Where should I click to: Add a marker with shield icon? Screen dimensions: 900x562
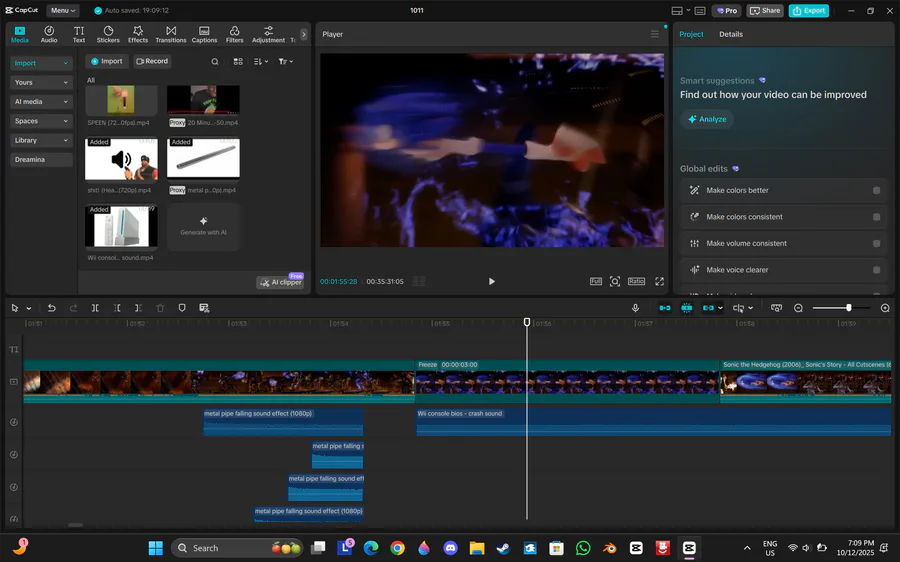pos(182,308)
